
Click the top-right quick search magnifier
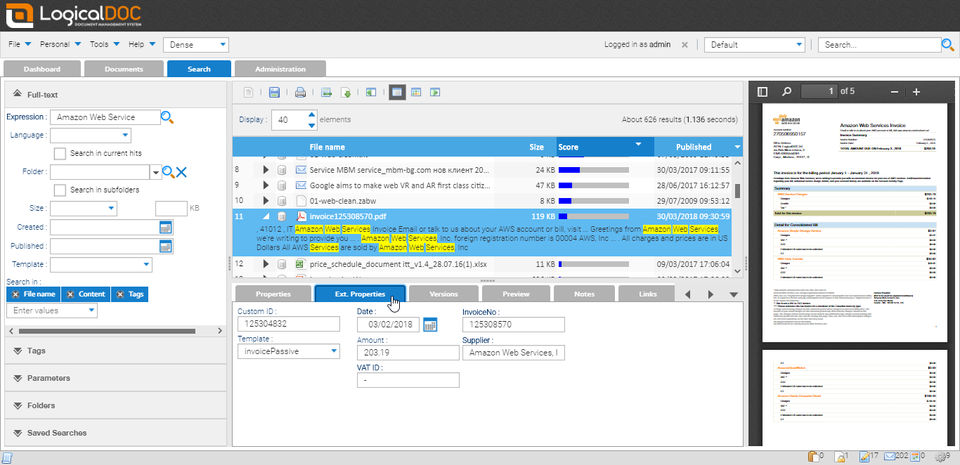[948, 45]
